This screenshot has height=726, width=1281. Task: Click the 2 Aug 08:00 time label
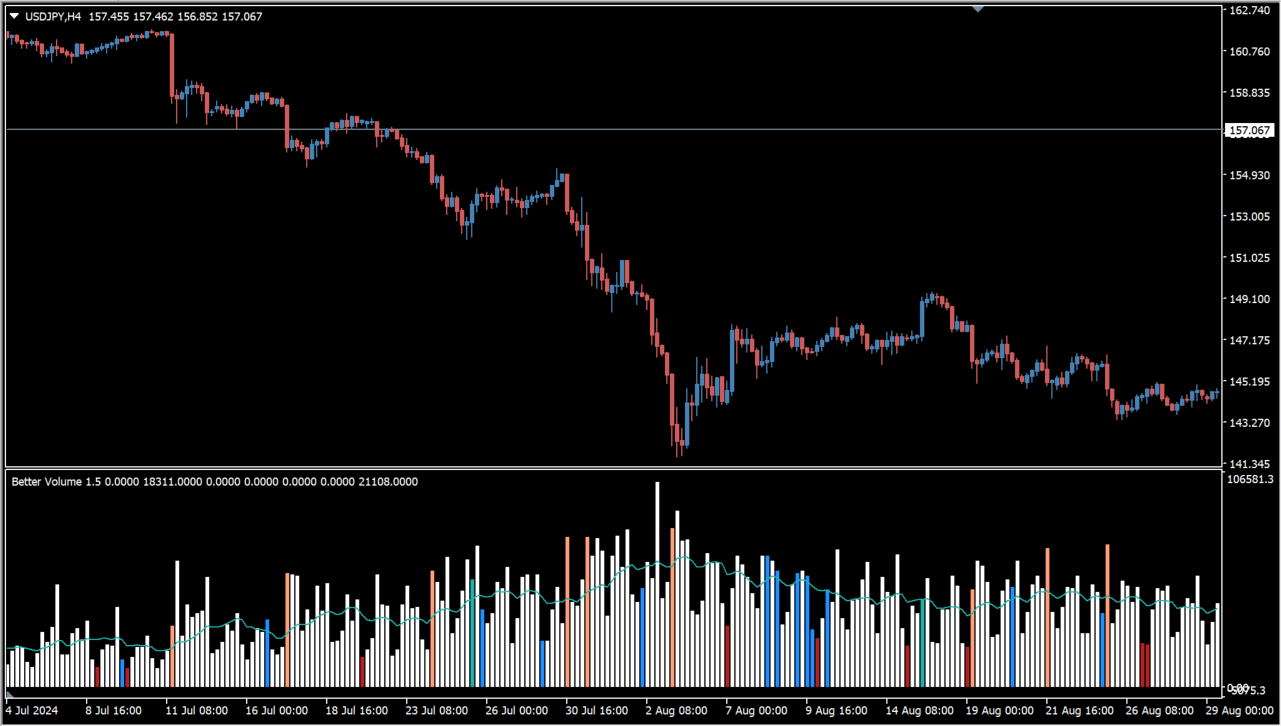click(x=677, y=711)
